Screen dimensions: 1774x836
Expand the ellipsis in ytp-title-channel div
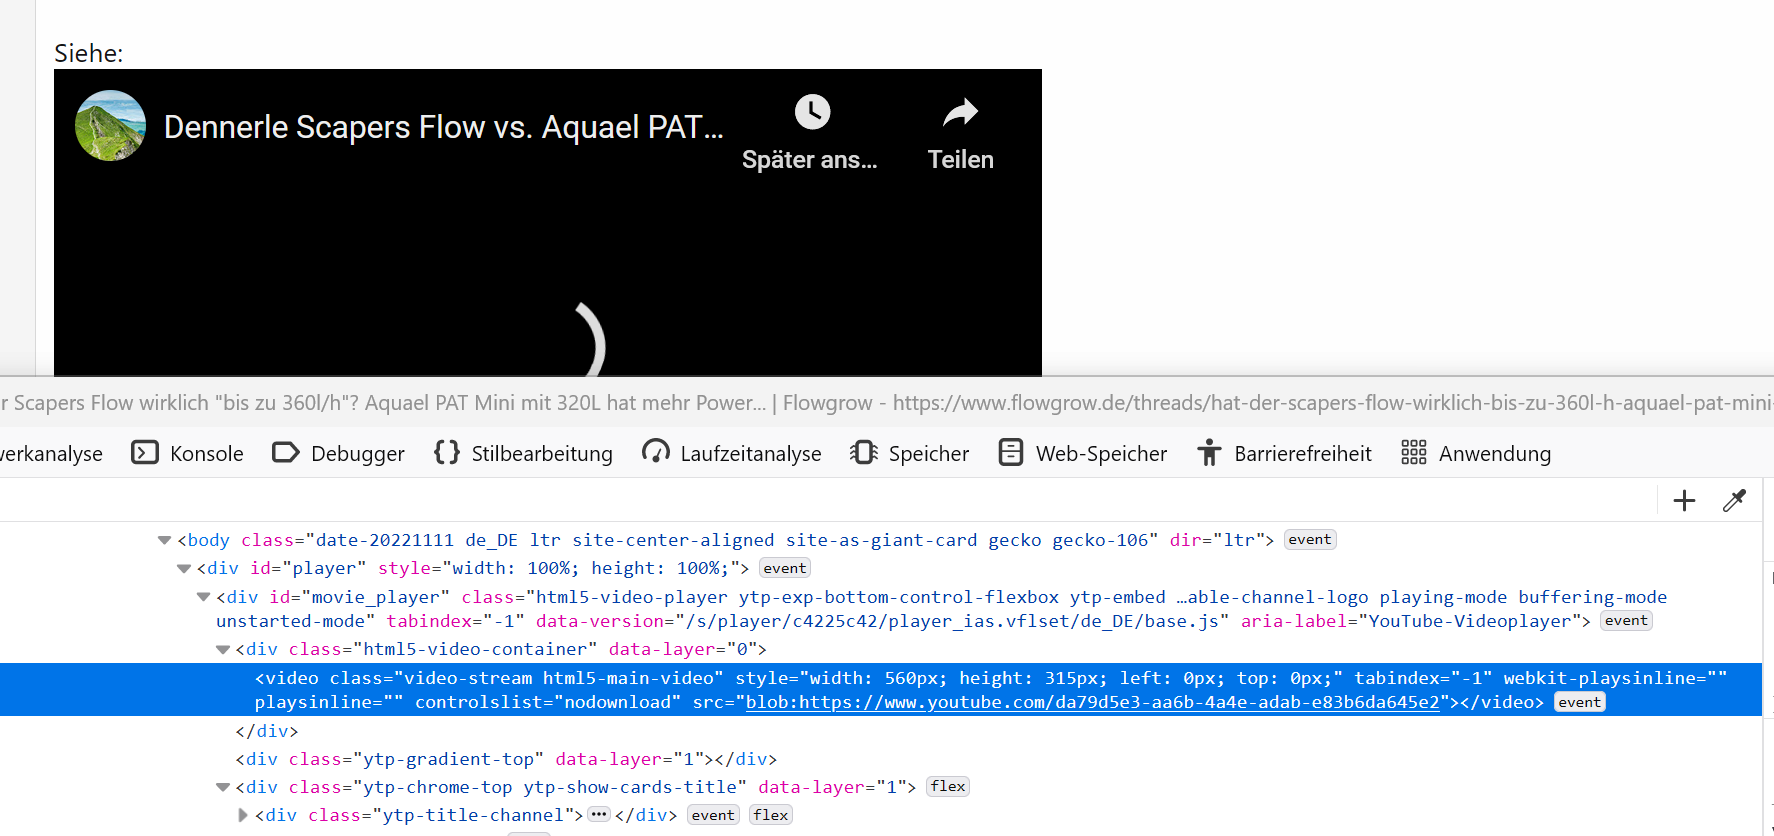click(x=599, y=814)
